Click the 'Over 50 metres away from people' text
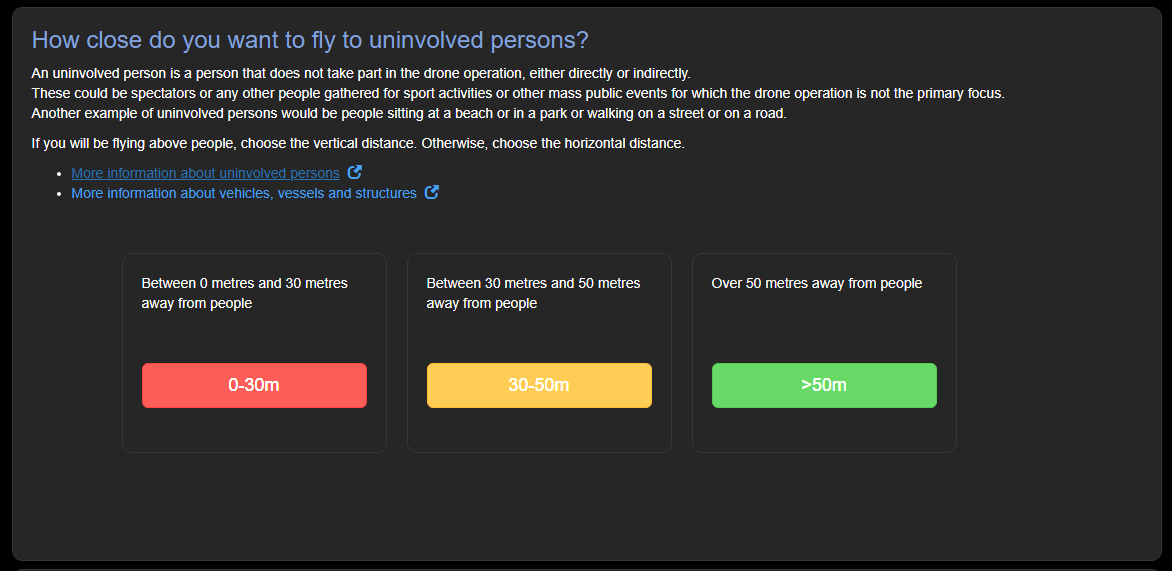 click(x=817, y=284)
